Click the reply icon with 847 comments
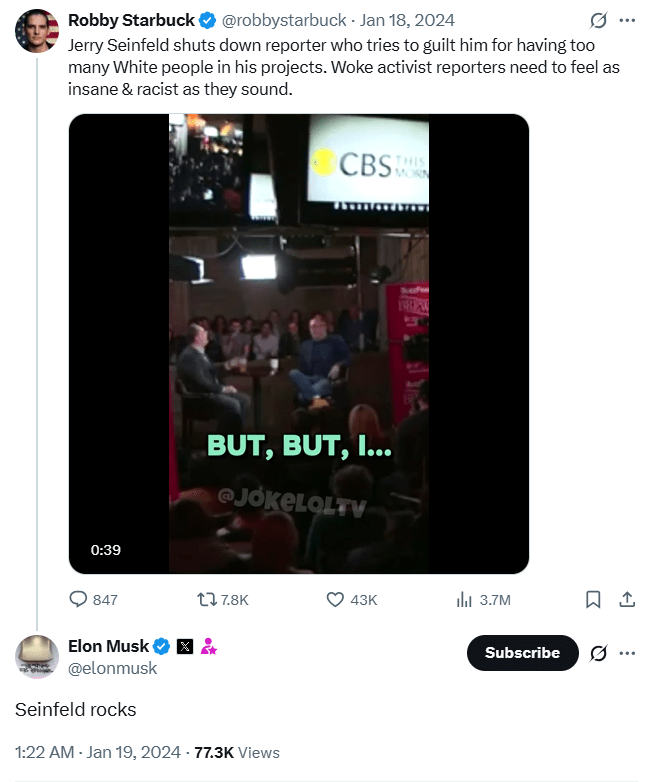Viewport: 651px width, 782px height. tap(80, 599)
